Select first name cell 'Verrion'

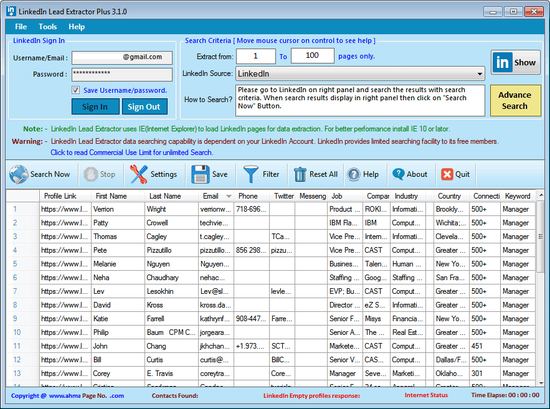118,209
